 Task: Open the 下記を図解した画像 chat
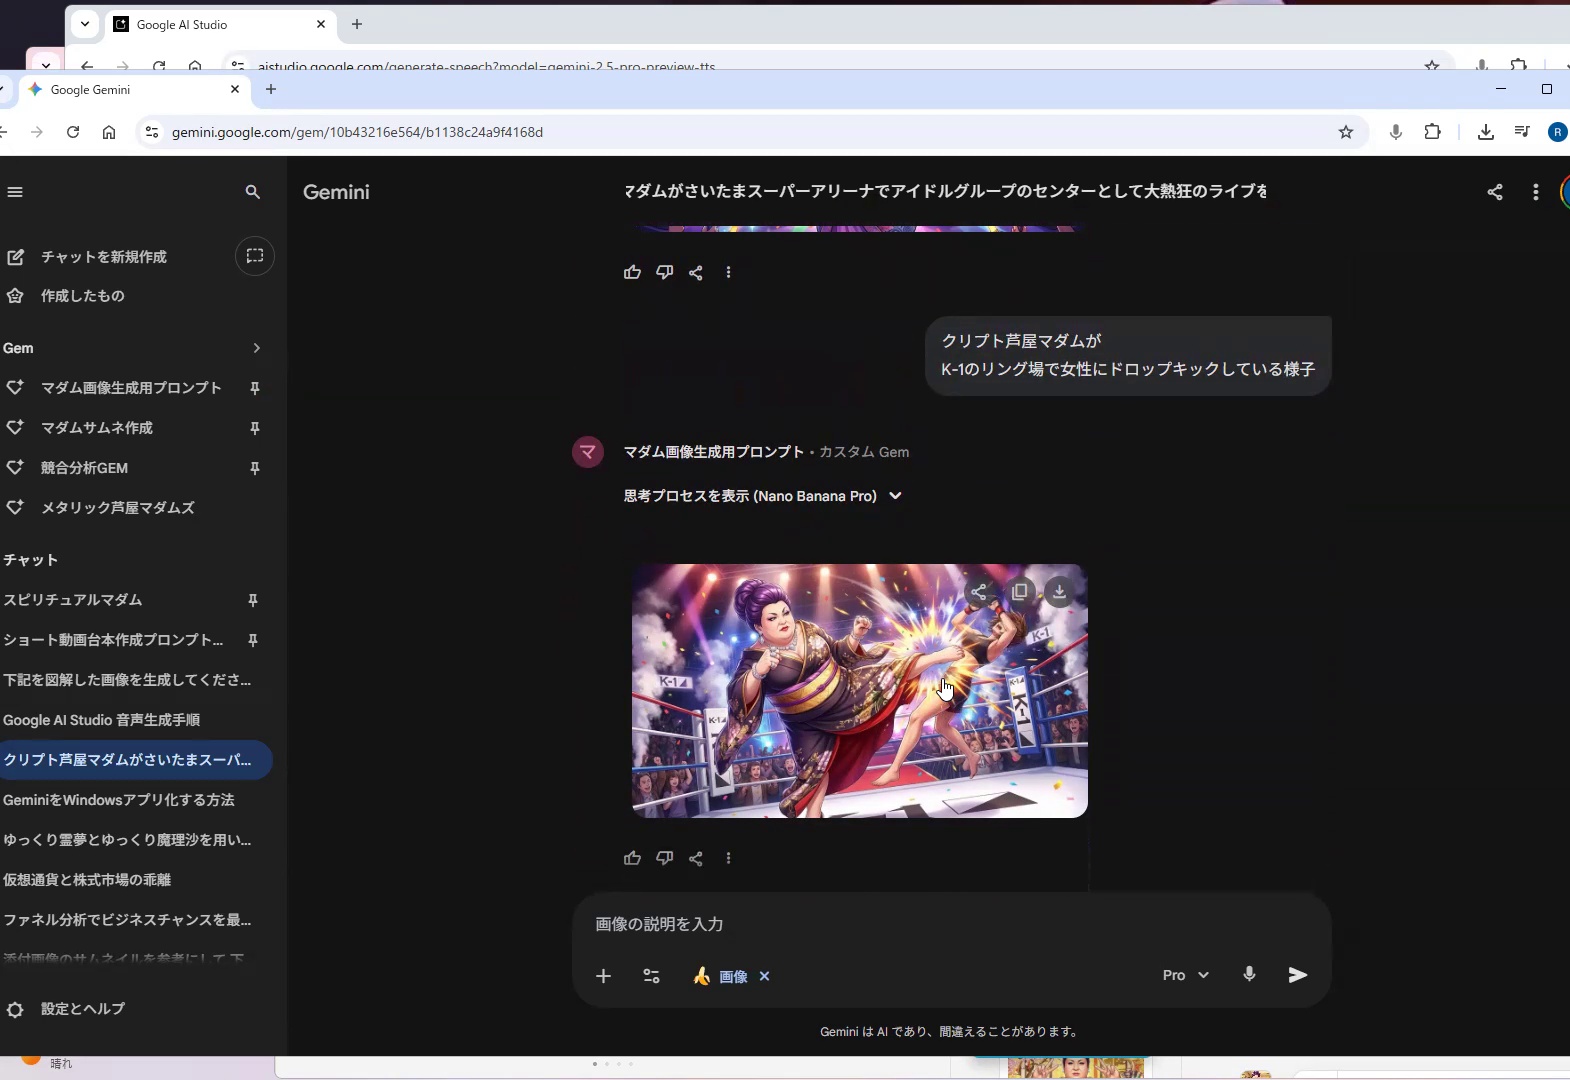[x=127, y=680]
